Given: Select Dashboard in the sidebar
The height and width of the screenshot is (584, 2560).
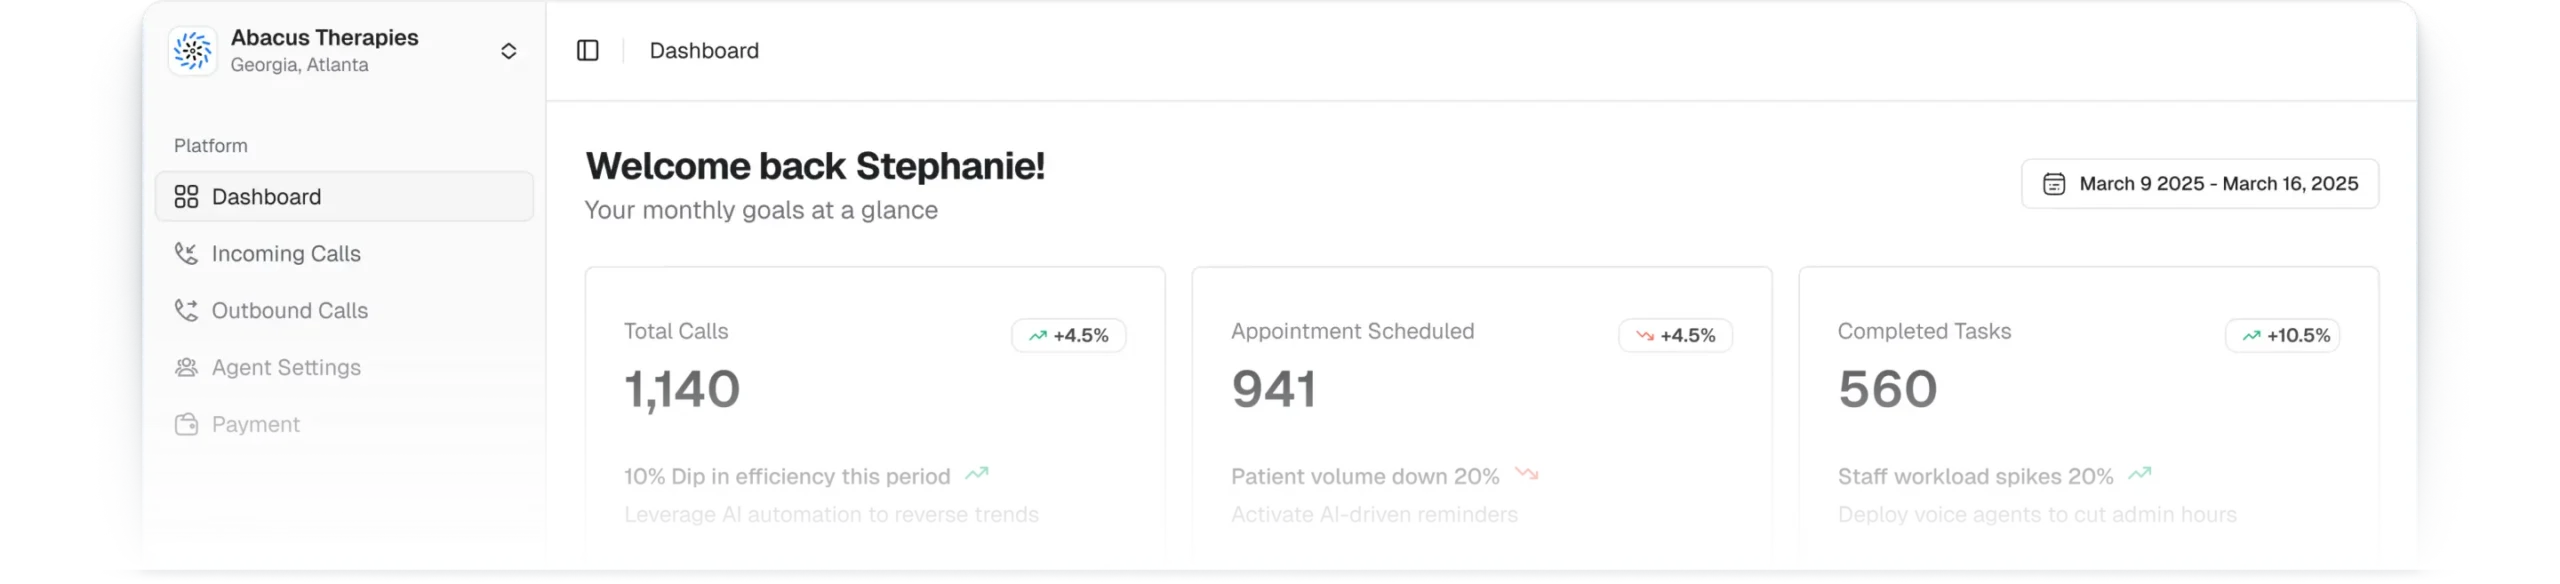Looking at the screenshot, I should (344, 197).
